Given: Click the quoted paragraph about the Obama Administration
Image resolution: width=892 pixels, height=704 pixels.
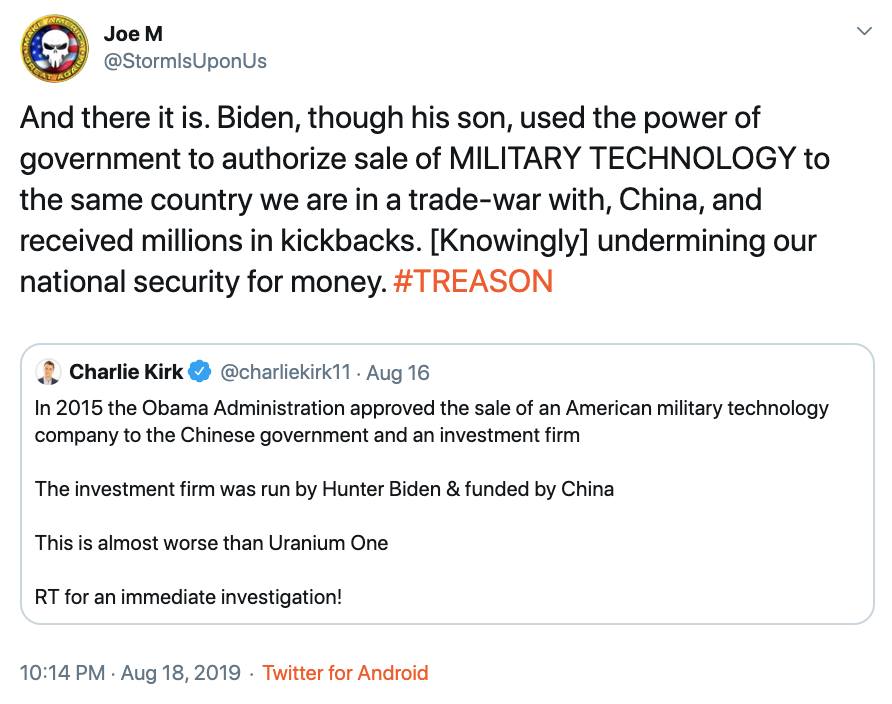Looking at the screenshot, I should (x=430, y=421).
